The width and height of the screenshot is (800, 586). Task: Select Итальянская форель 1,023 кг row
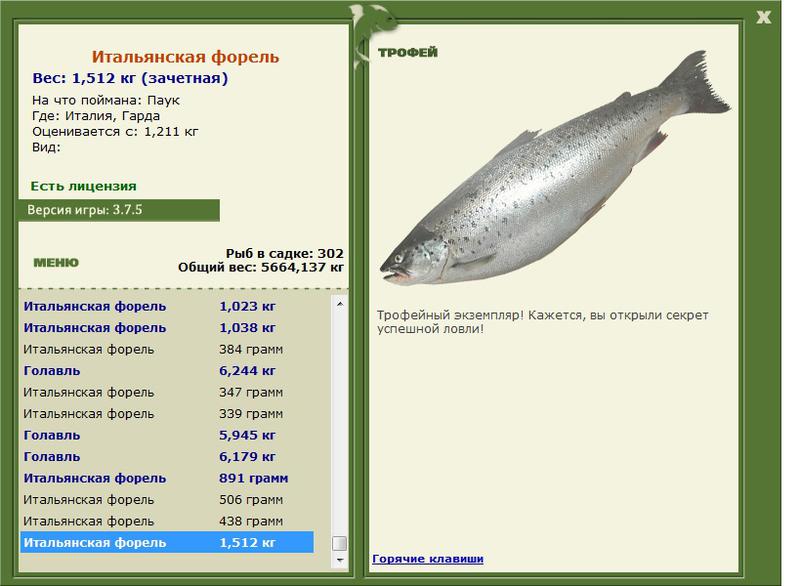(167, 307)
